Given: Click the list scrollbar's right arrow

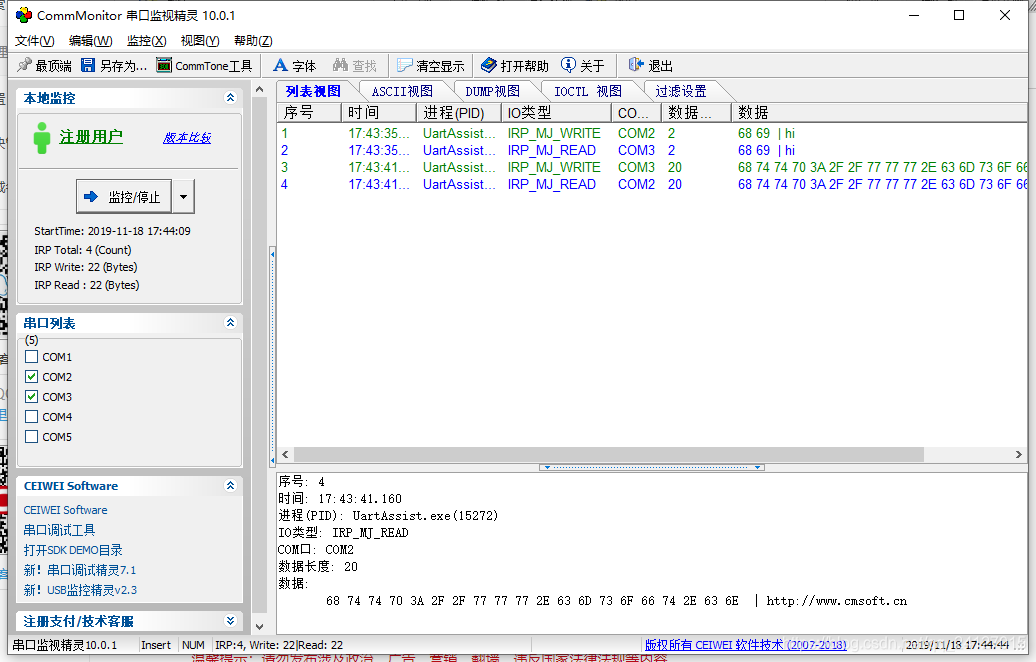Looking at the screenshot, I should [x=1018, y=454].
